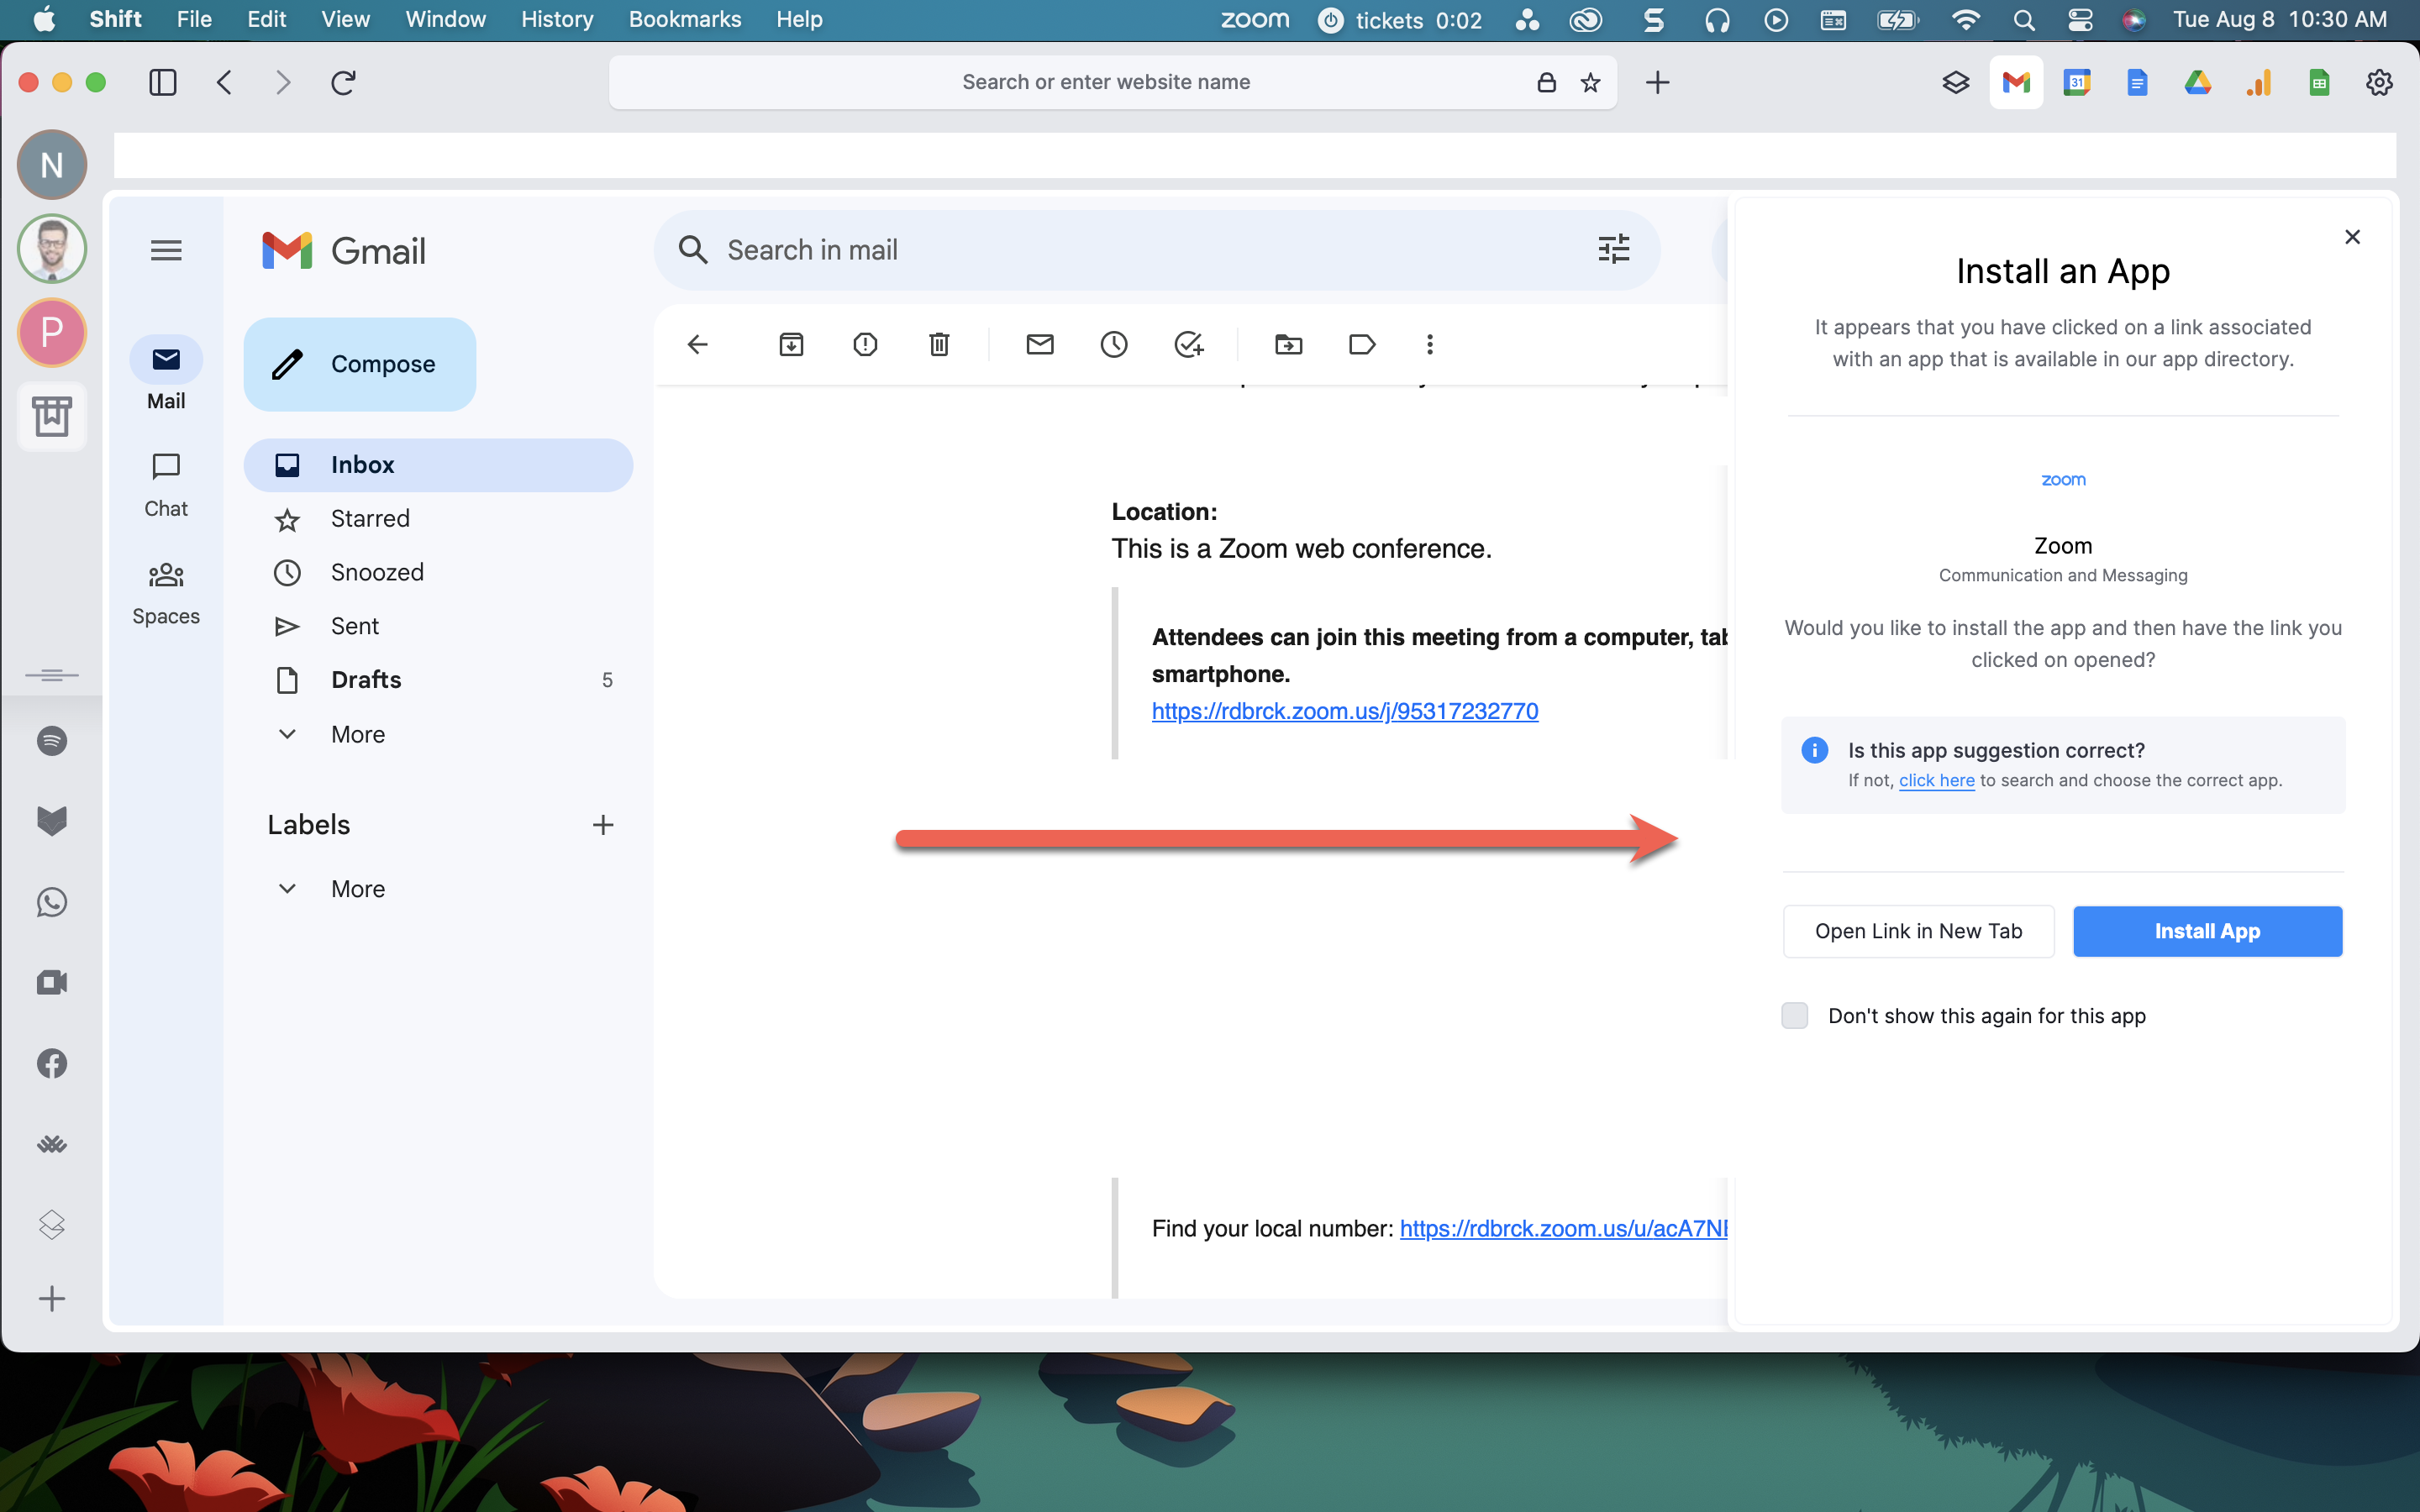
Task: Open the Google Docs app icon
Action: tap(2137, 82)
